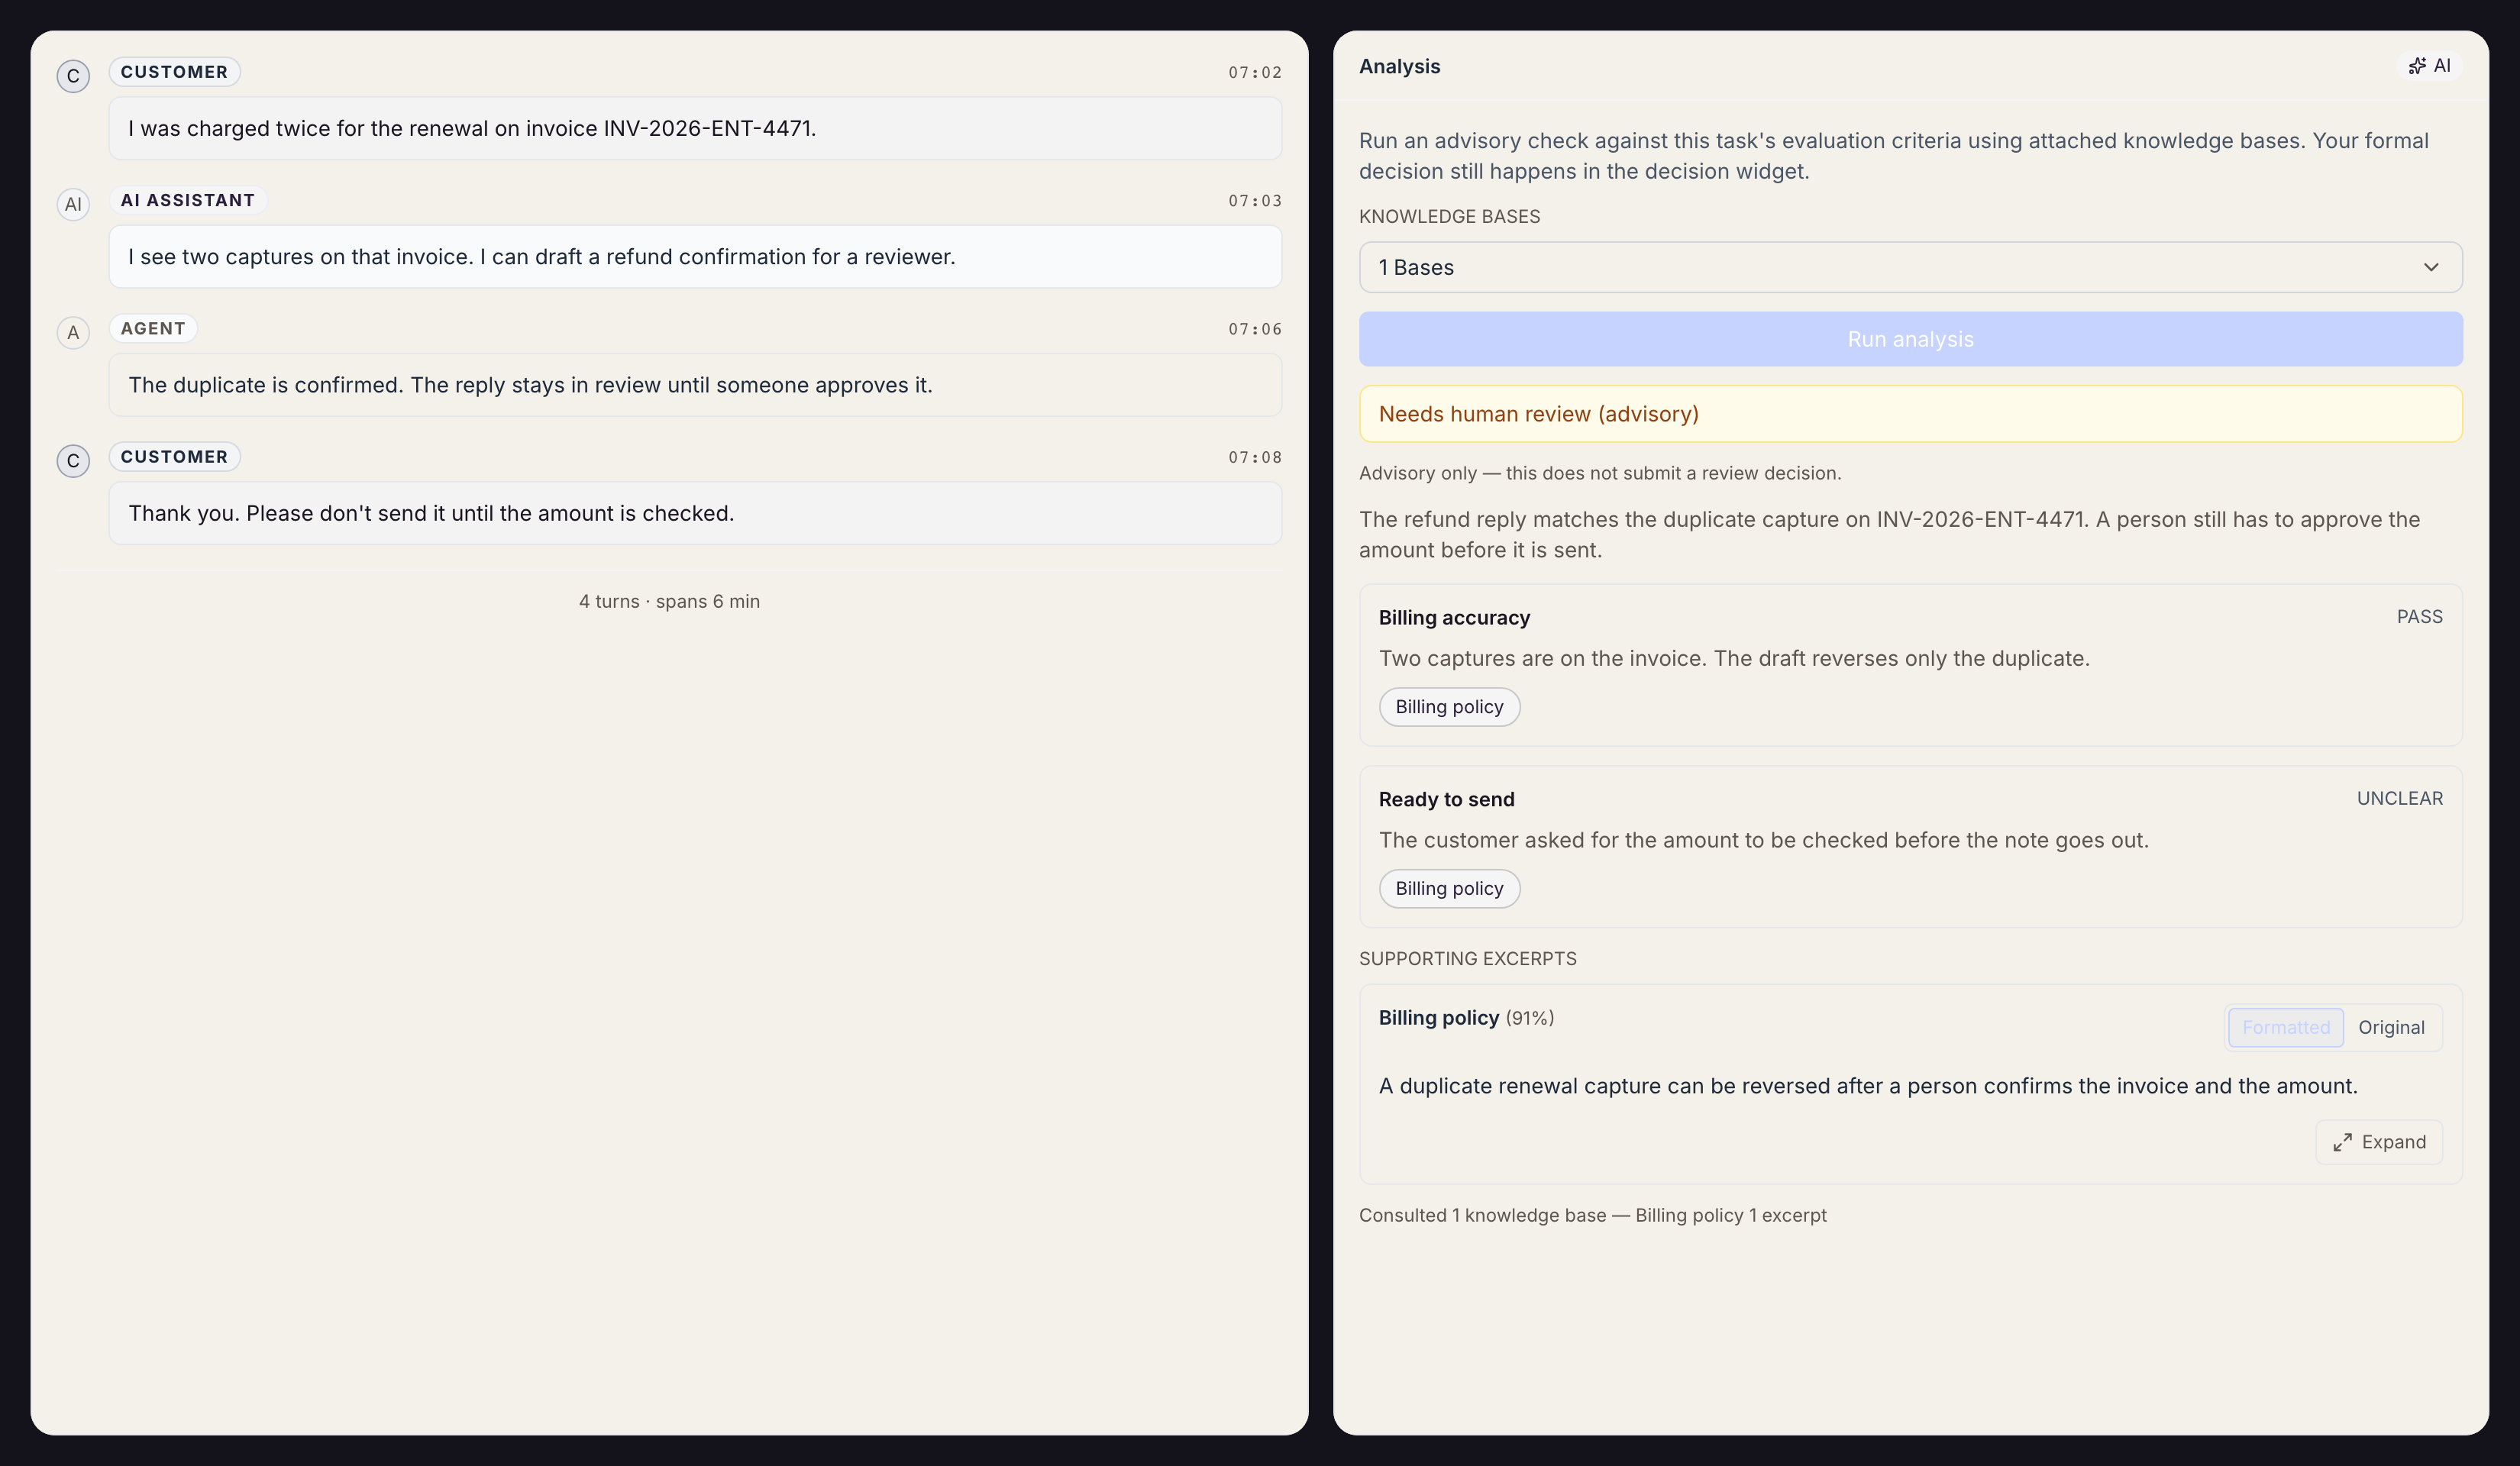Click Billing policy tag under Billing accuracy
2520x1466 pixels.
click(x=1449, y=707)
